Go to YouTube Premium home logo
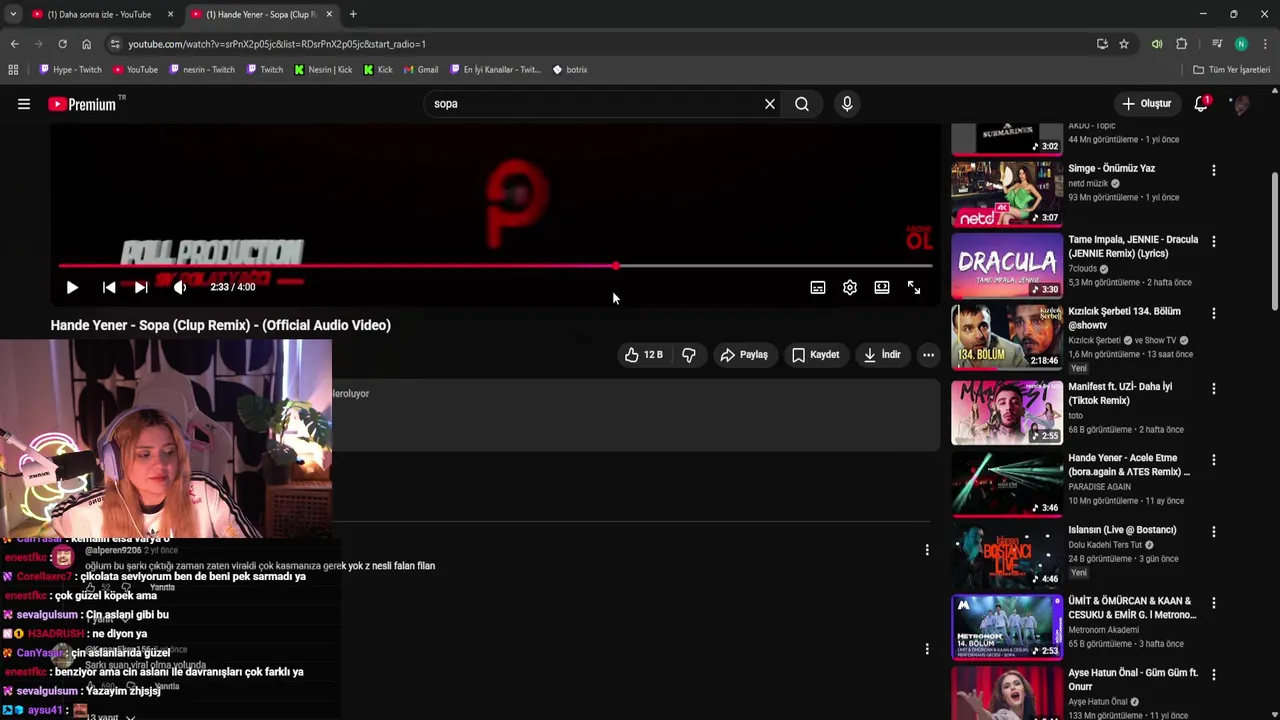The width and height of the screenshot is (1280, 720). tap(82, 104)
